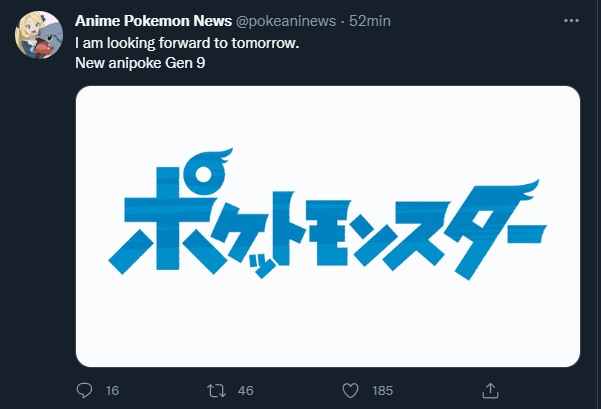Click the retweet count showing 46

245,391
